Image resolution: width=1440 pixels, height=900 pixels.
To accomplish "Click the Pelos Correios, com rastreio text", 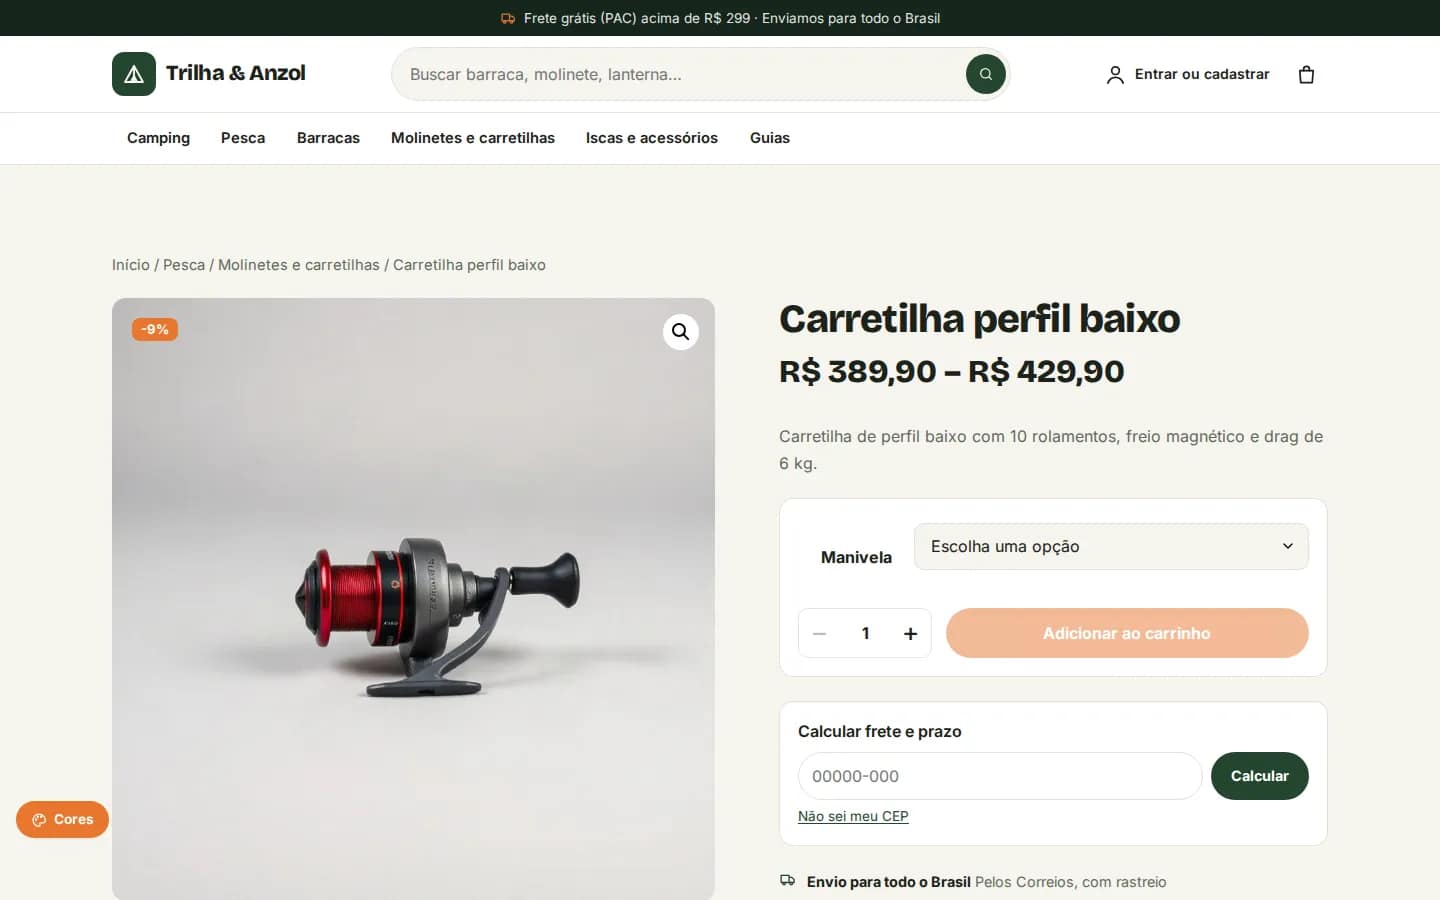I will coord(1071,882).
